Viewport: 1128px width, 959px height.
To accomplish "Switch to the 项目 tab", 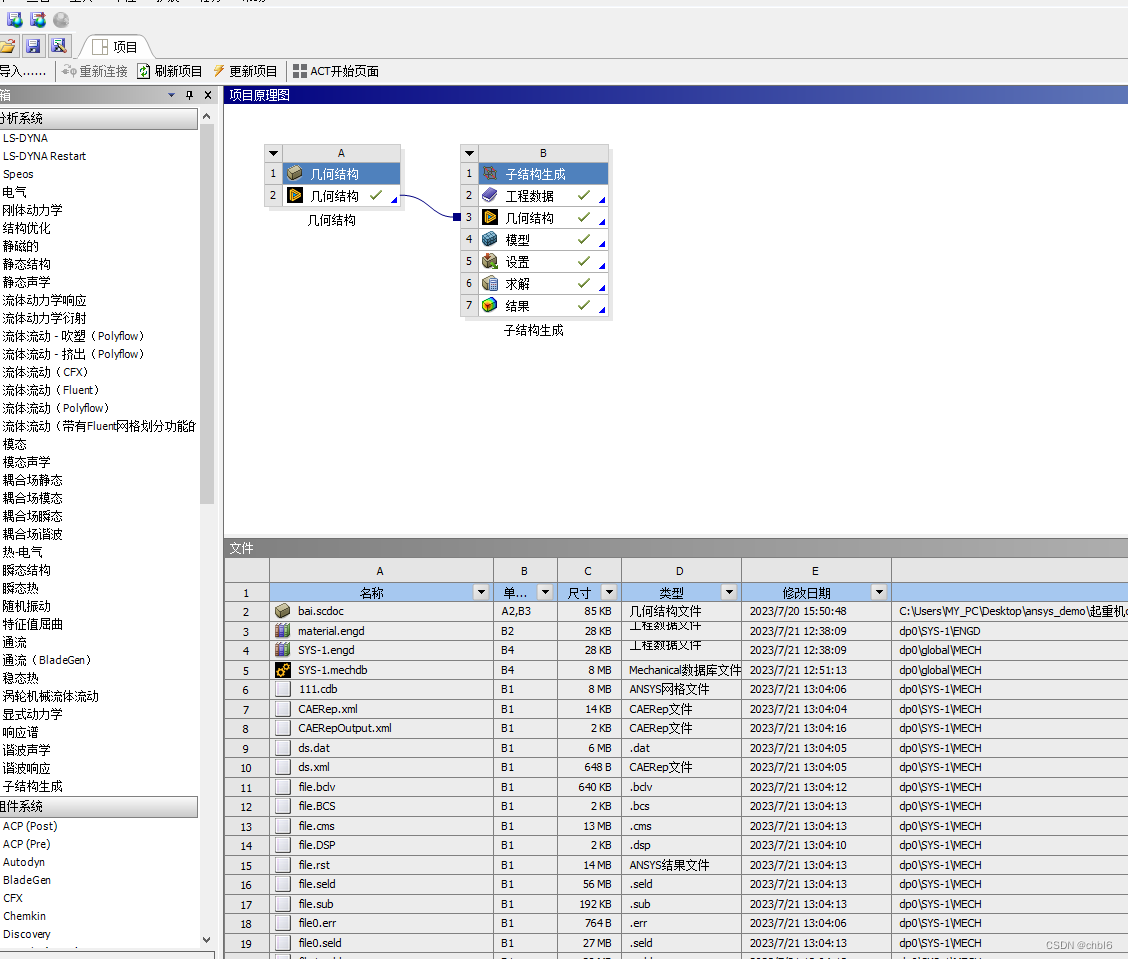I will [x=115, y=44].
